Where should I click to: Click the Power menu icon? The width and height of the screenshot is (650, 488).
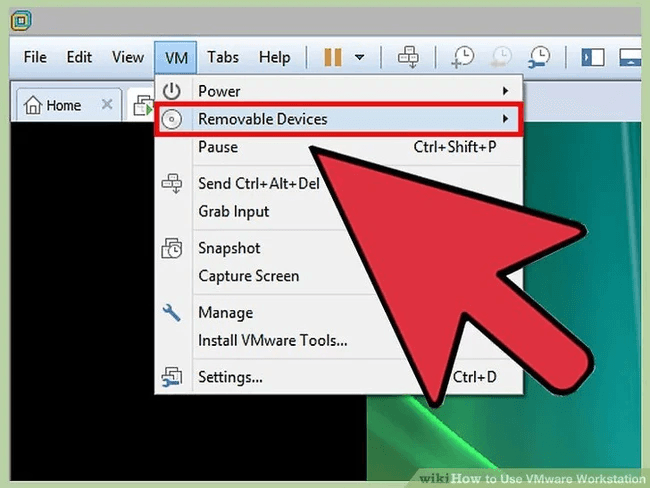171,91
